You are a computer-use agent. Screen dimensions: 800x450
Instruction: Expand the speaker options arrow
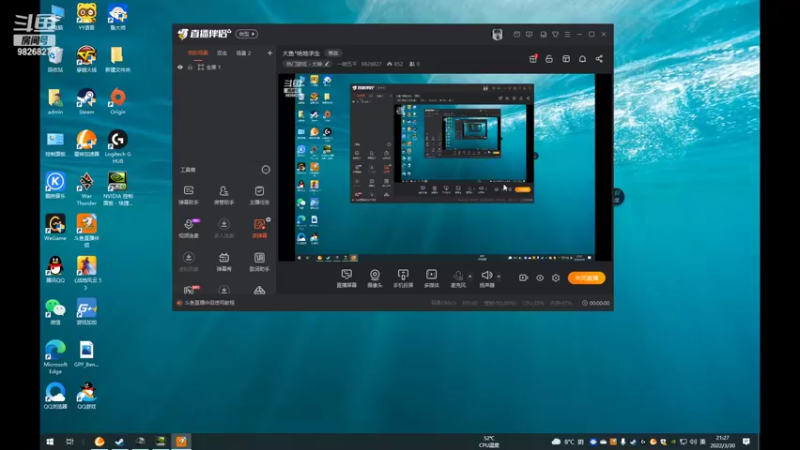point(498,277)
